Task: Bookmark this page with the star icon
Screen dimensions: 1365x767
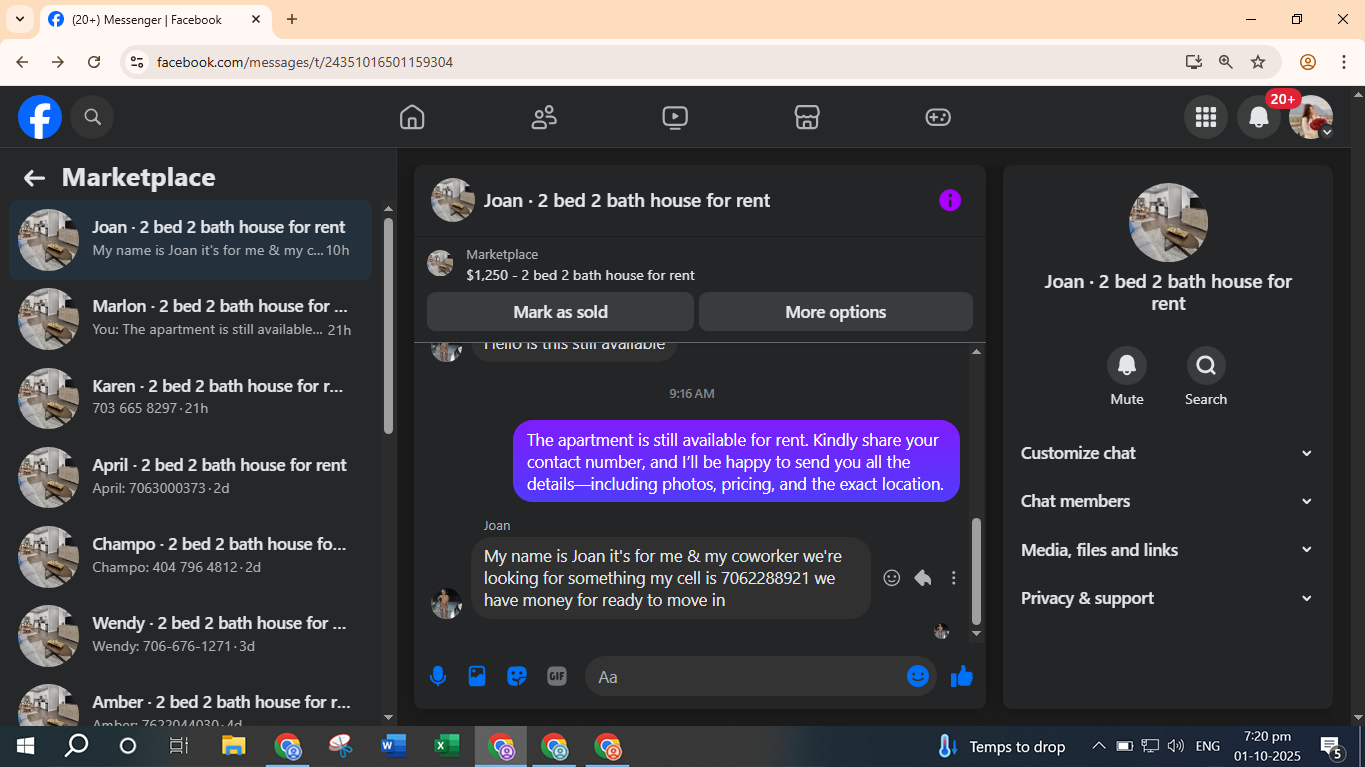Action: click(x=1258, y=62)
